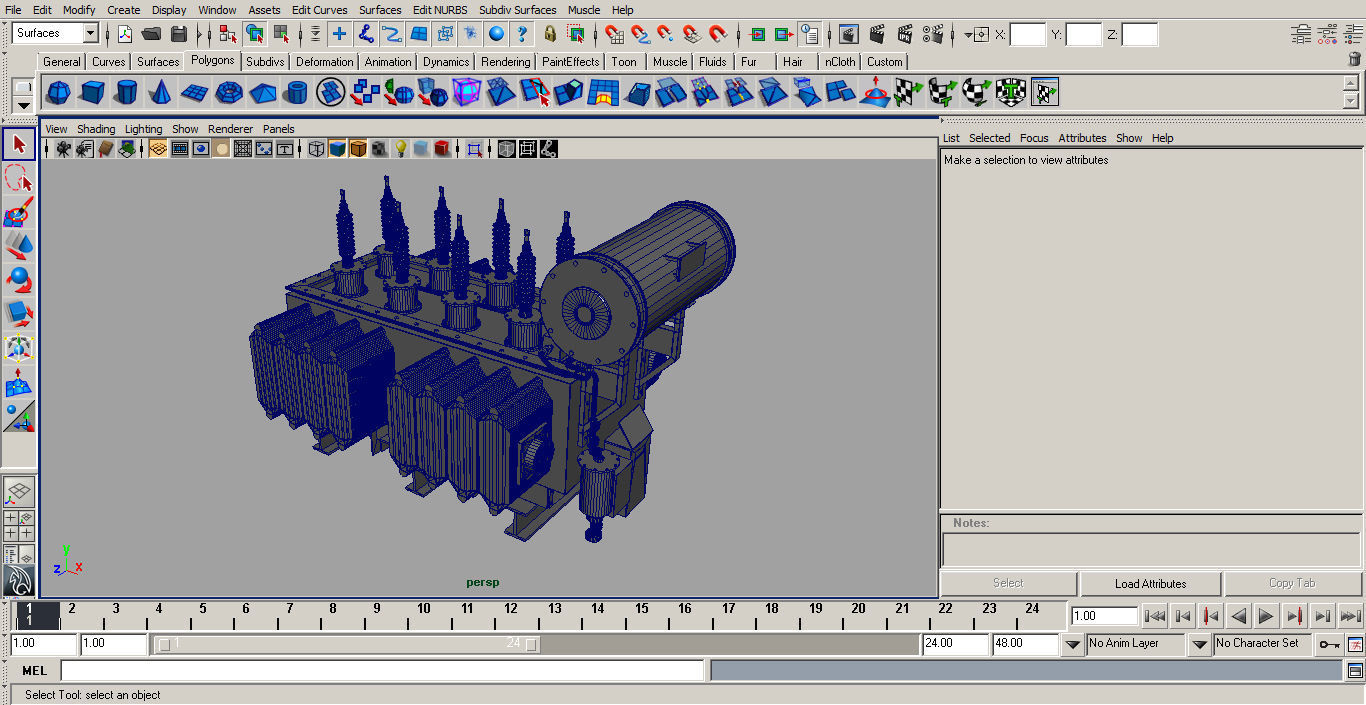1366x705 pixels.
Task: Open the Create menu
Action: point(124,10)
